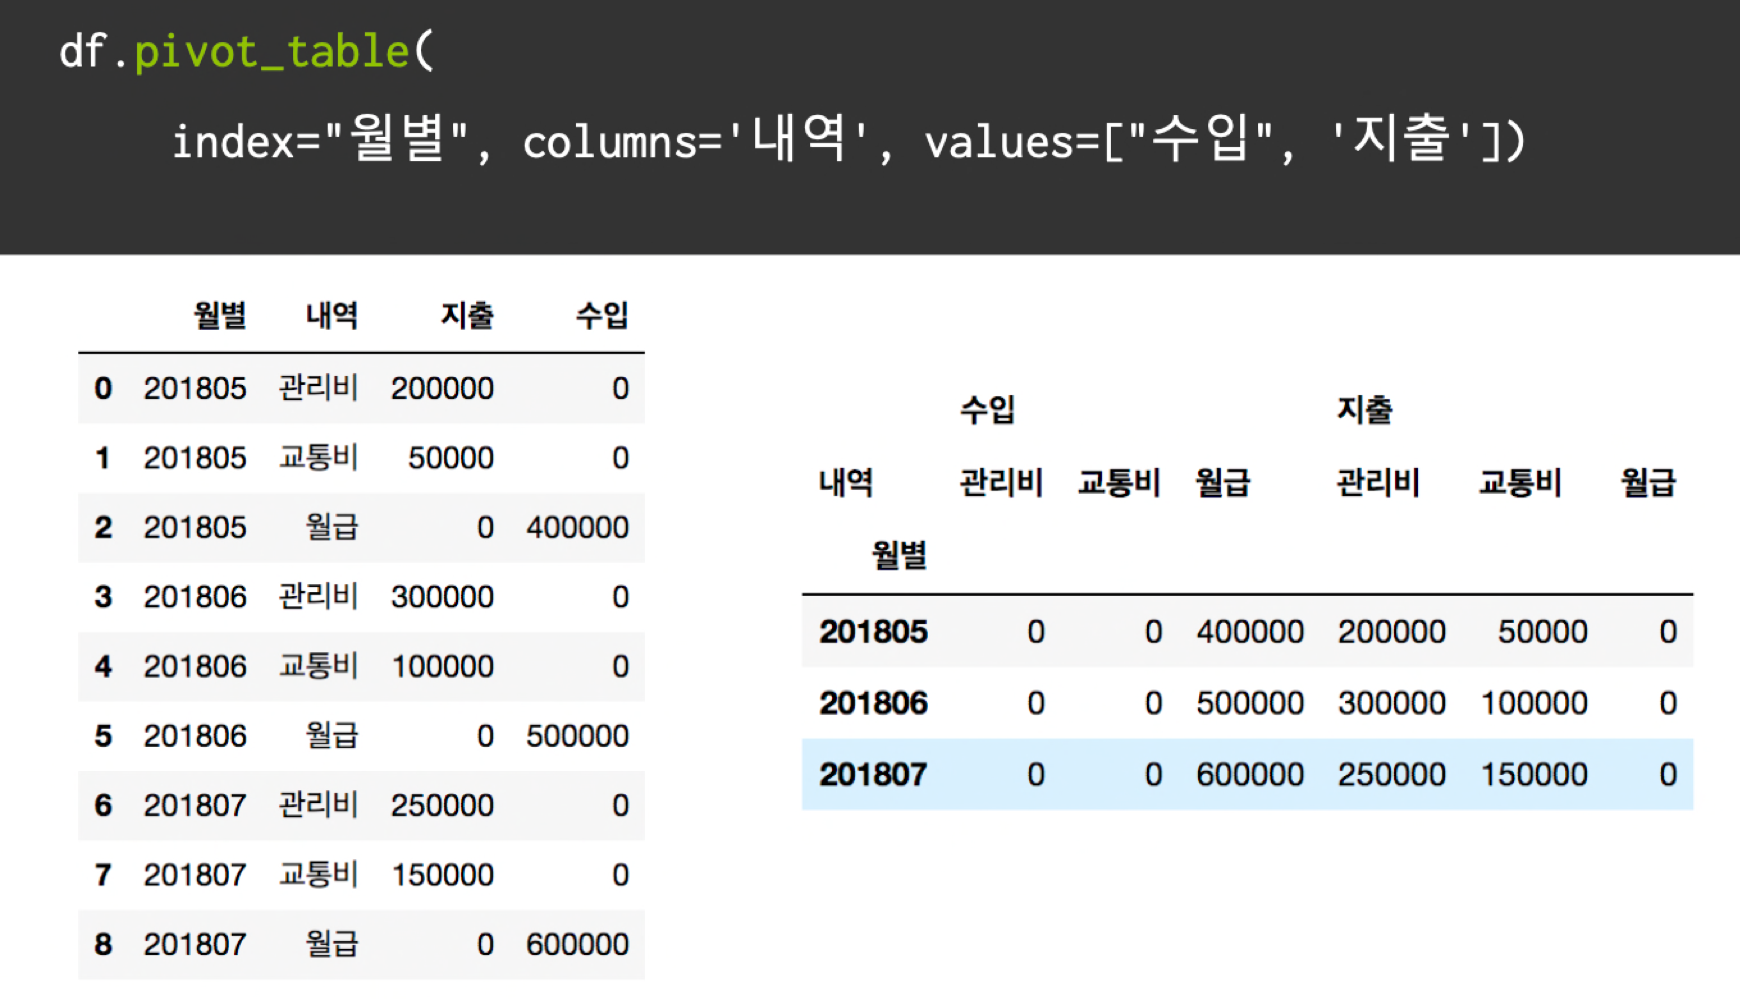Screen dimensions: 1740x999
Task: Click top-level 수입 header in pivot result
Action: tap(988, 409)
